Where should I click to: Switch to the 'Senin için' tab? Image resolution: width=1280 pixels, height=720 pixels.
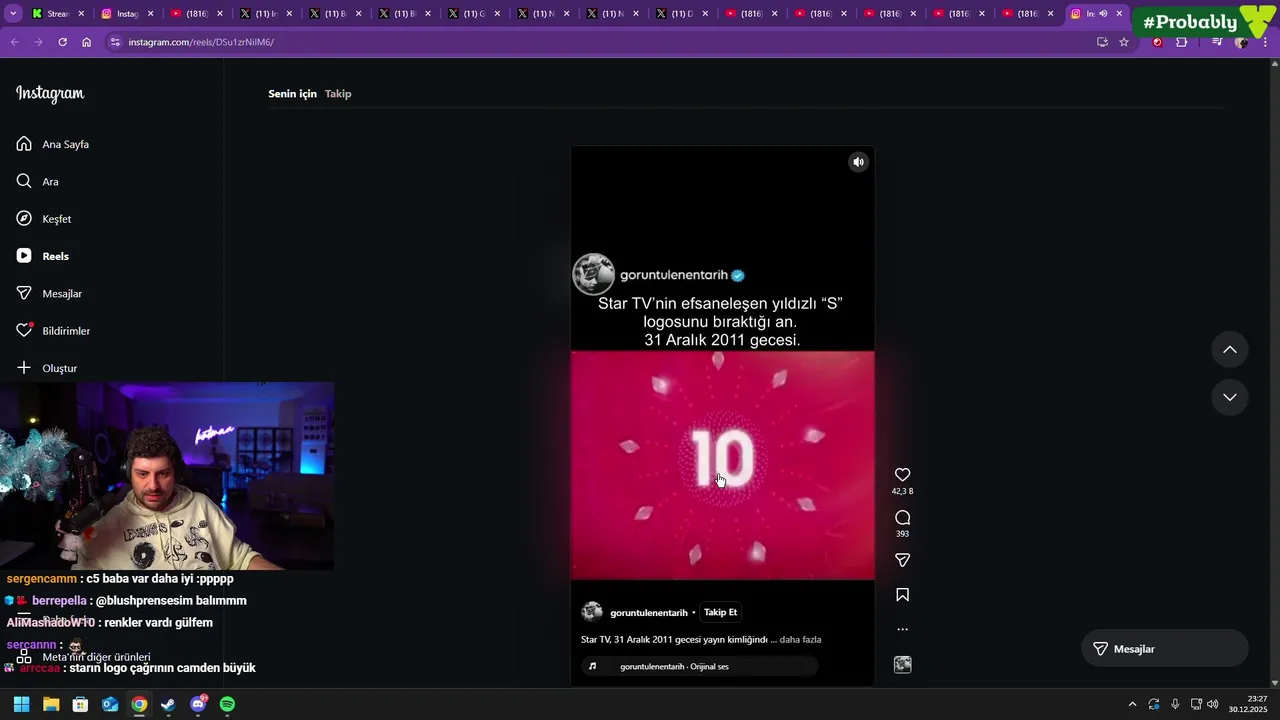tap(292, 93)
